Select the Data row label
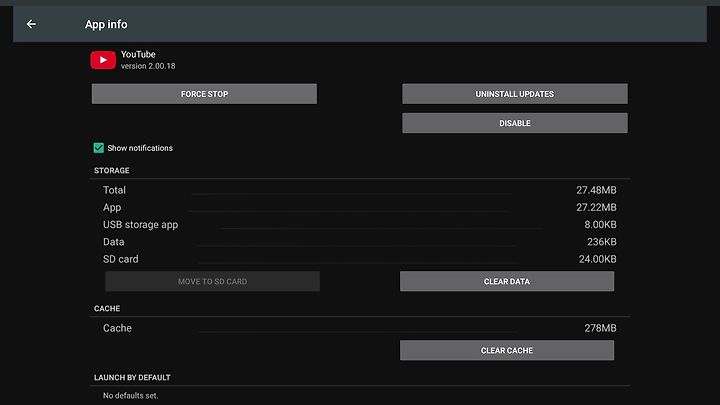The width and height of the screenshot is (720, 405). pyautogui.click(x=113, y=242)
